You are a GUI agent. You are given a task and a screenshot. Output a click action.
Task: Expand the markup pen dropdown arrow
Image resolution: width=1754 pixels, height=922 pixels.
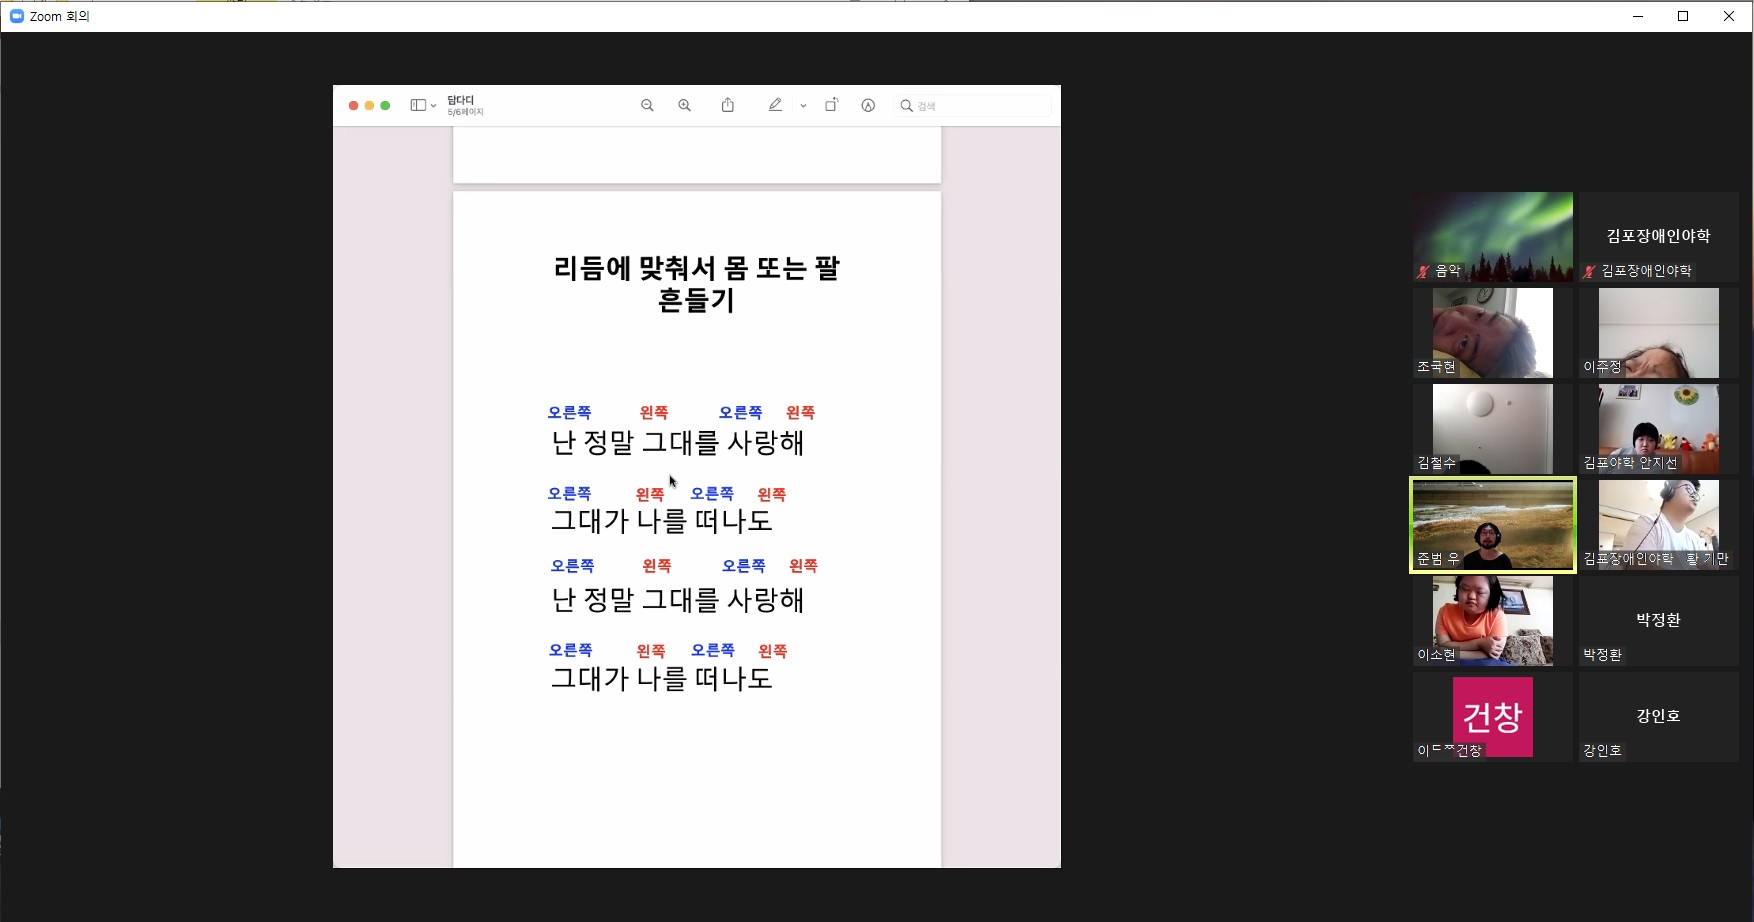(803, 106)
